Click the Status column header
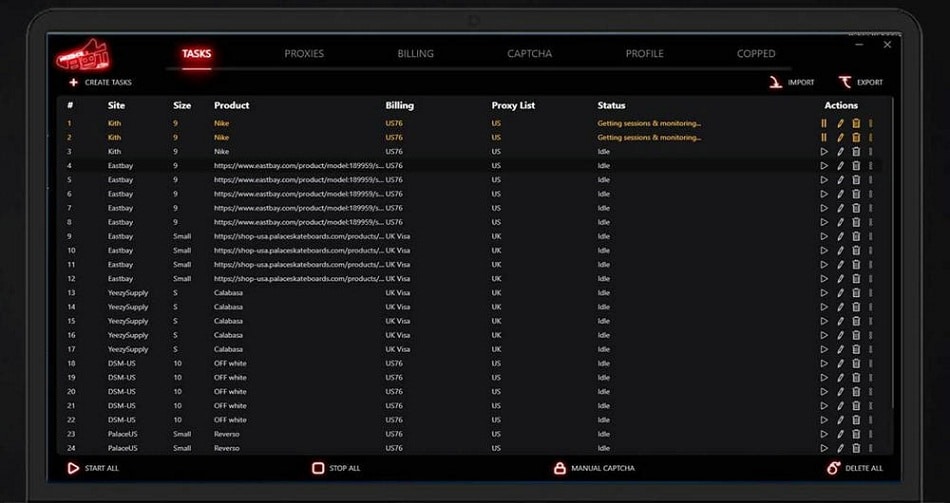950x503 pixels. tap(611, 105)
